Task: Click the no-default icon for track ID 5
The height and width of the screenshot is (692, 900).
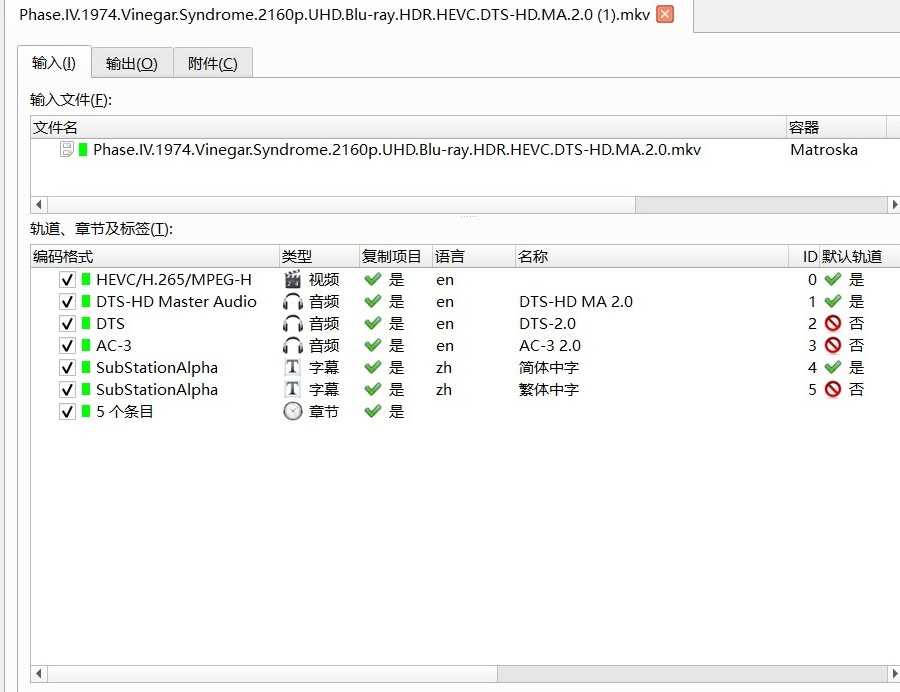Action: (833, 390)
